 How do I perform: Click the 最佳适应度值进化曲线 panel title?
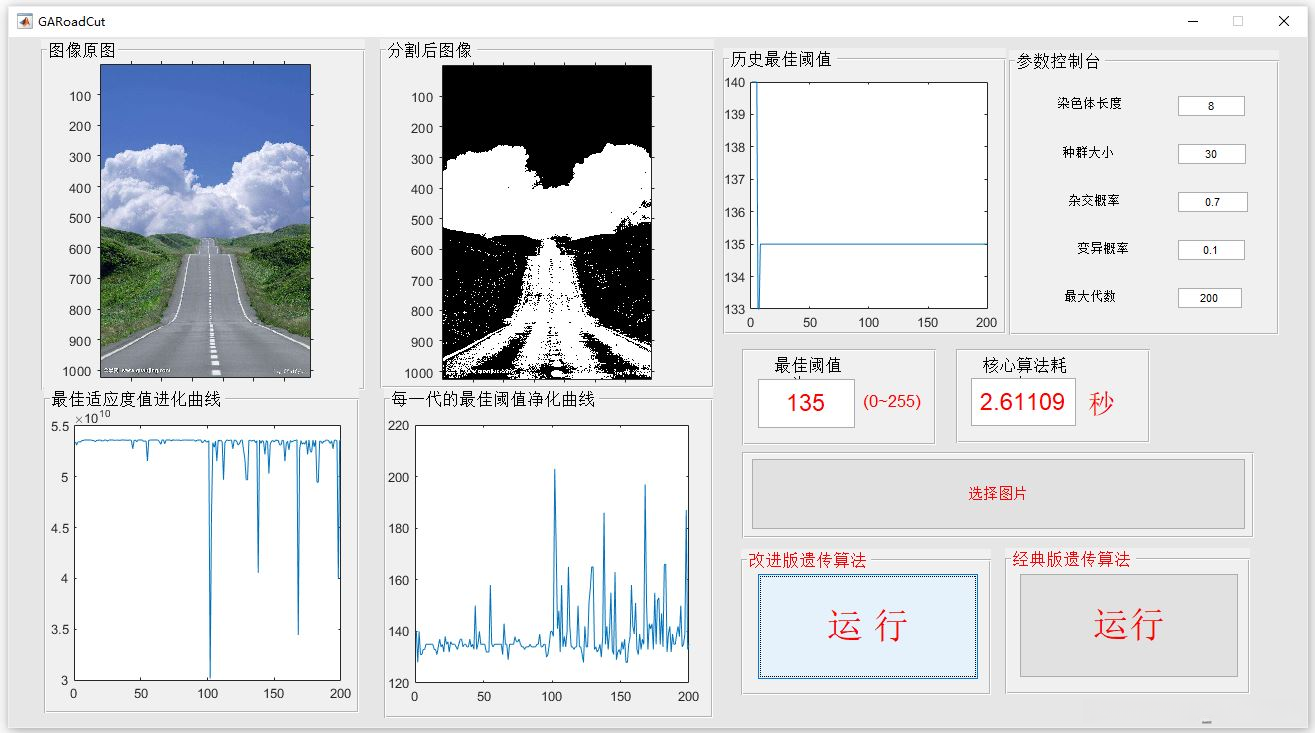[x=136, y=400]
